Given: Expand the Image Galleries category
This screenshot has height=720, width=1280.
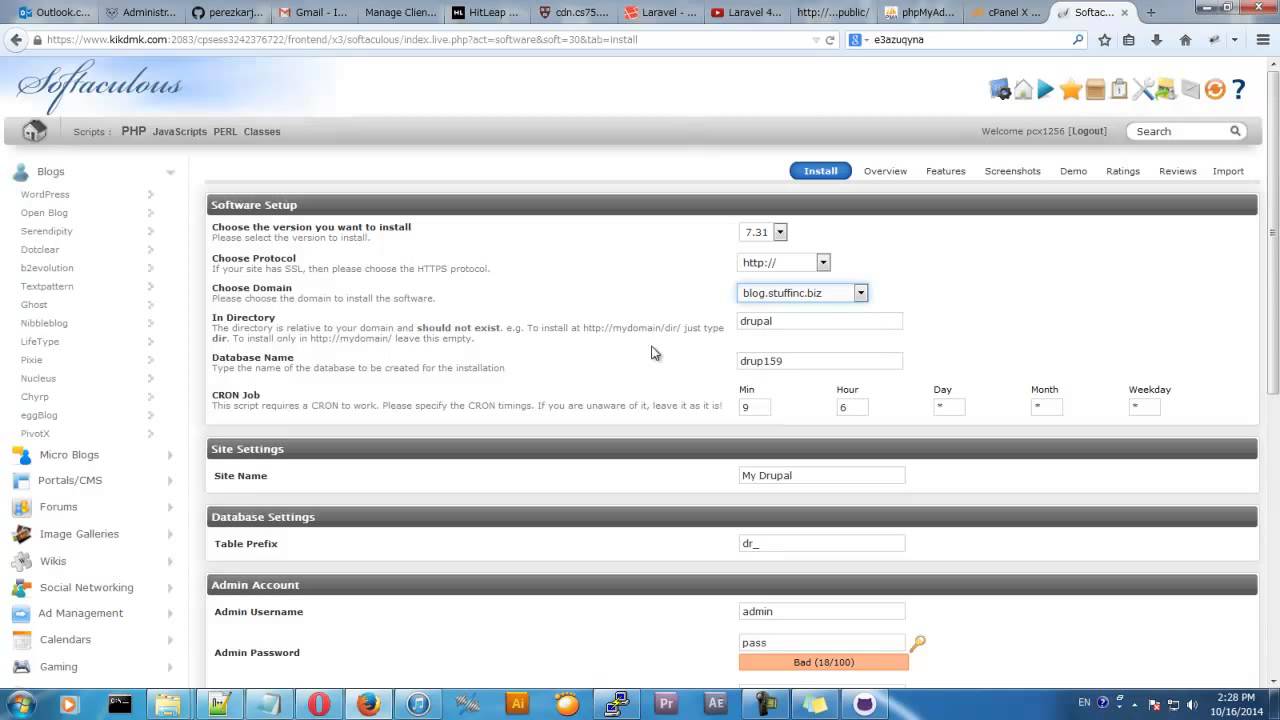Looking at the screenshot, I should click(169, 534).
